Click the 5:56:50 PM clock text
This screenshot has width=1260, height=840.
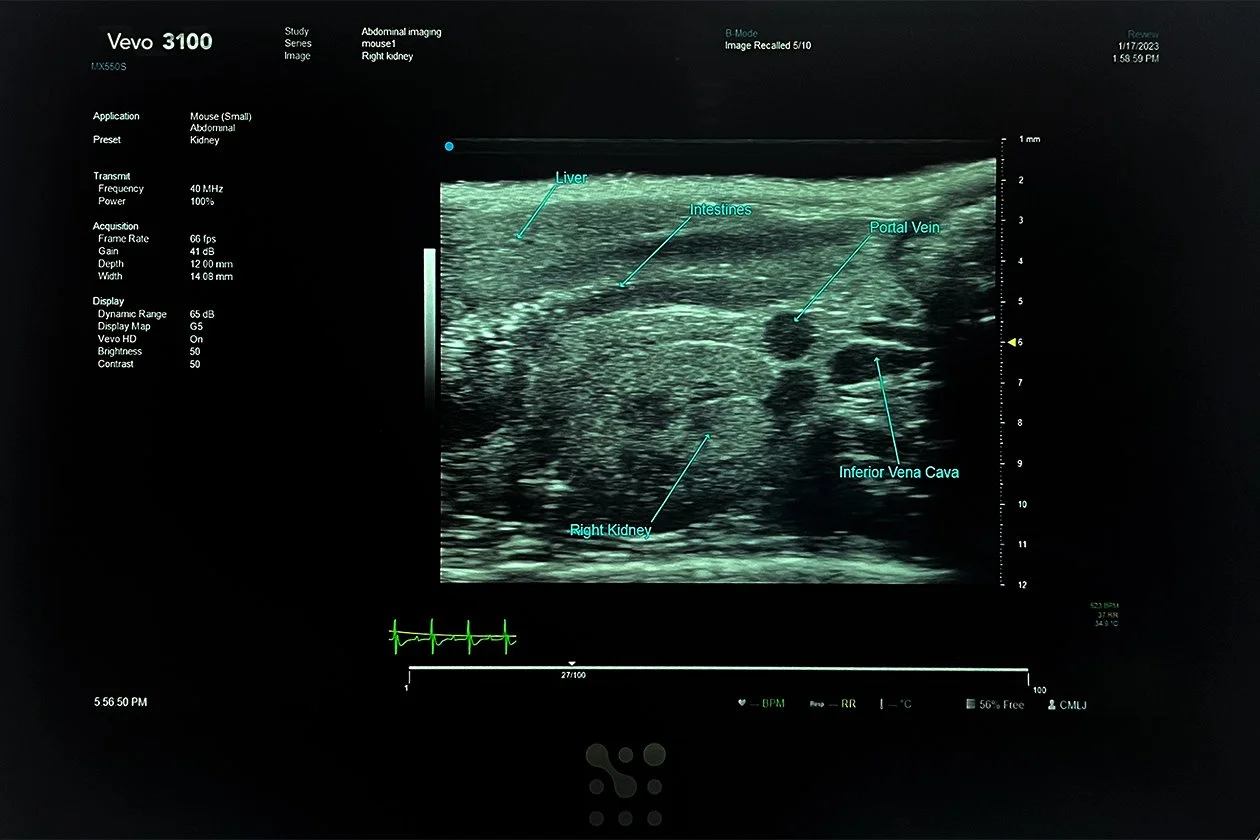[x=120, y=702]
